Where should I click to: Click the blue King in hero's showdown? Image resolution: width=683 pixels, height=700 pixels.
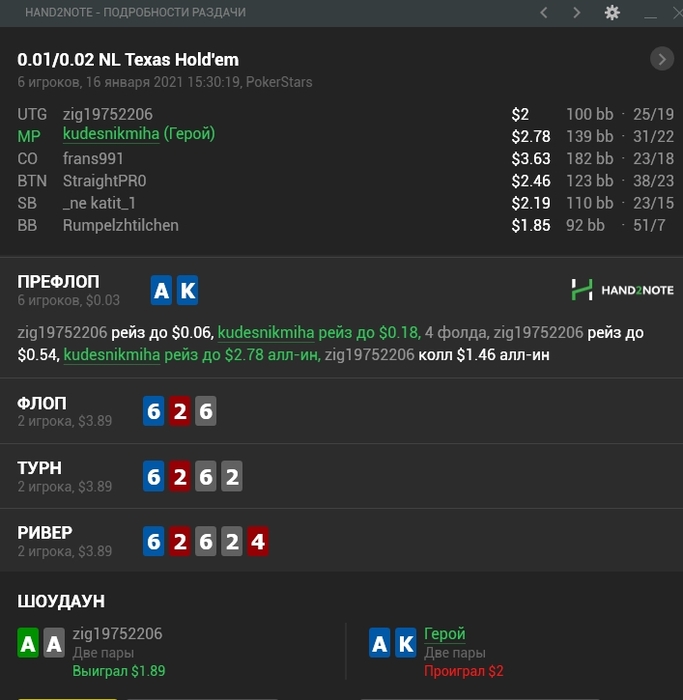406,643
